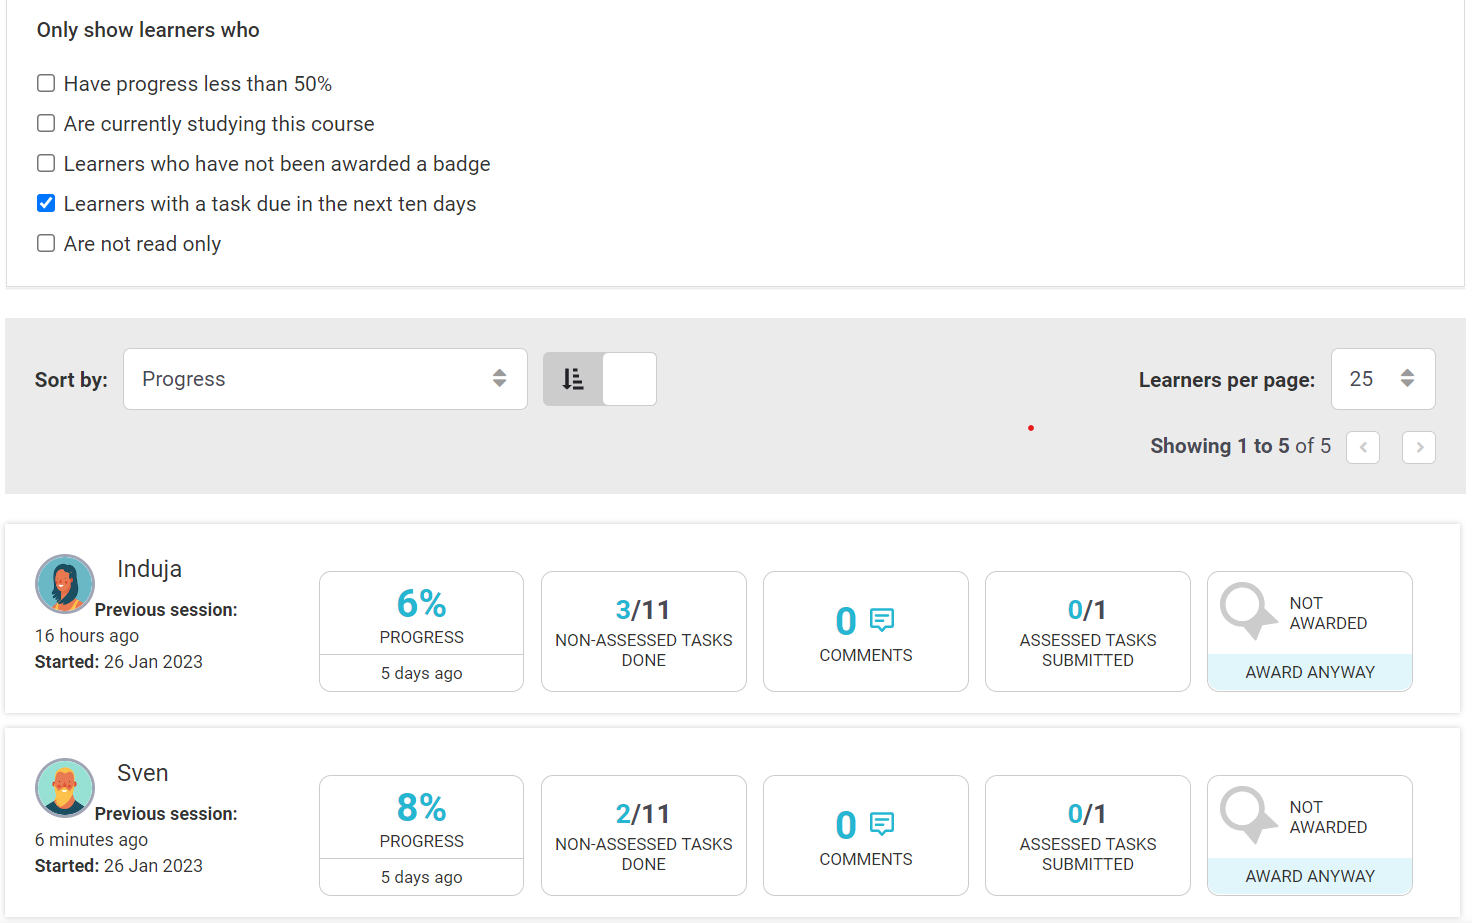Change the 'Learners per page' selector from 25
This screenshot has height=923, width=1472.
pos(1384,379)
